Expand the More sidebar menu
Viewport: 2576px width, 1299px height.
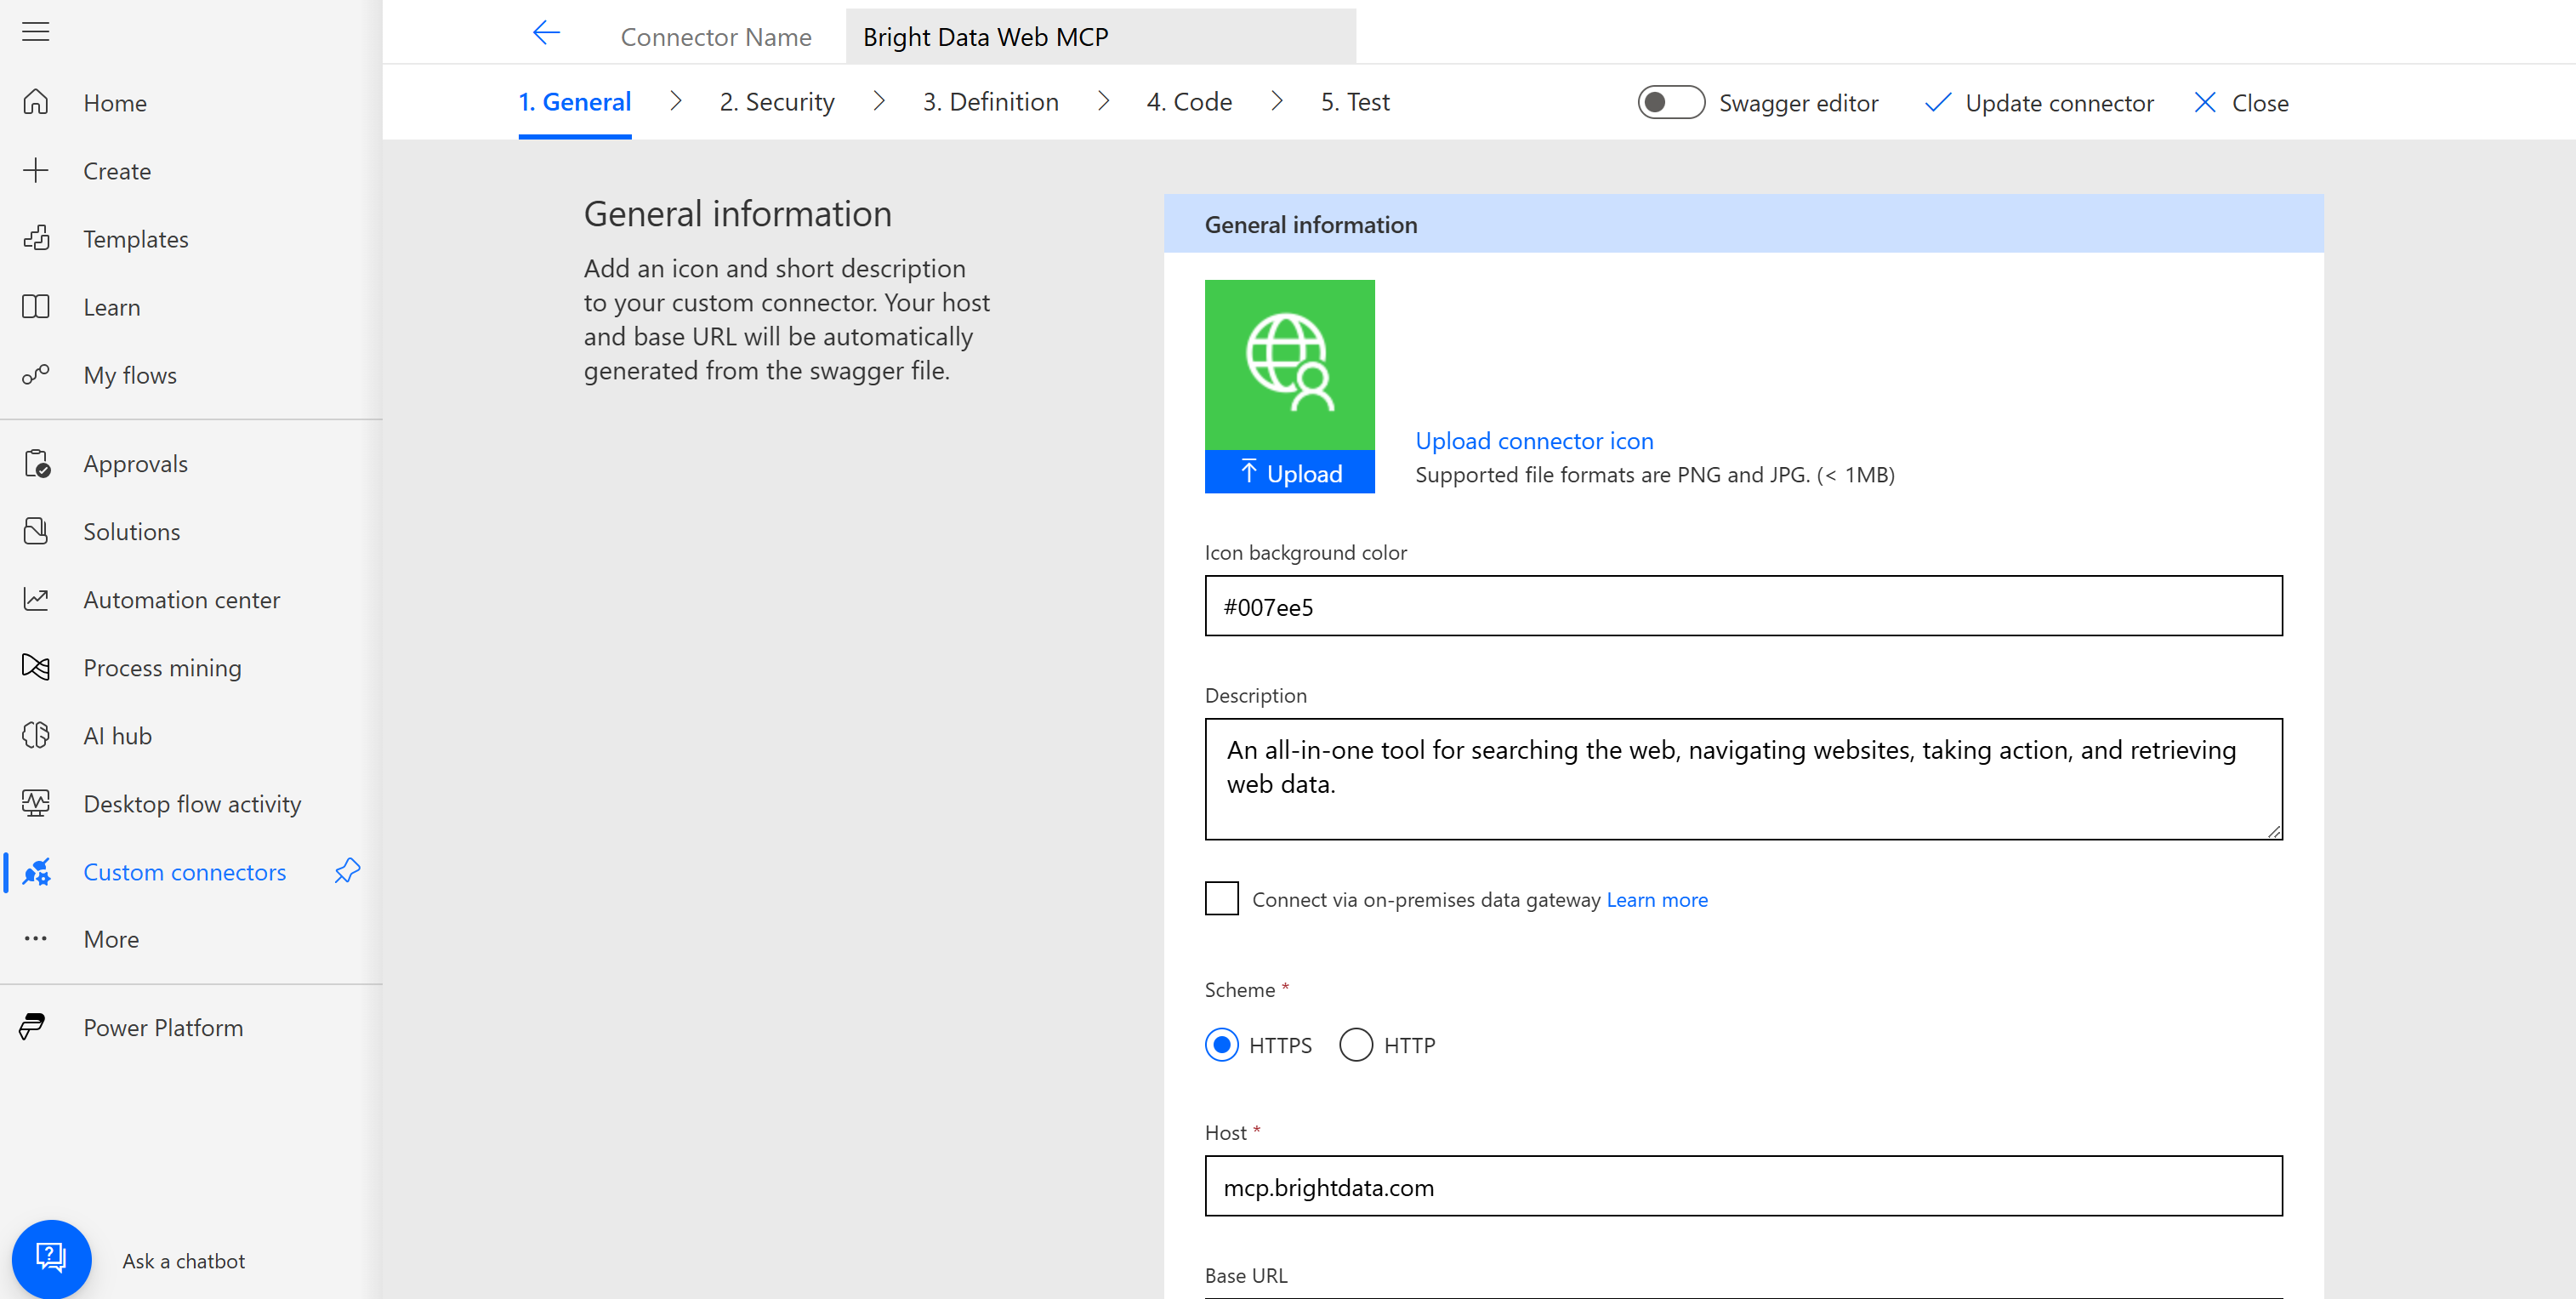(110, 938)
